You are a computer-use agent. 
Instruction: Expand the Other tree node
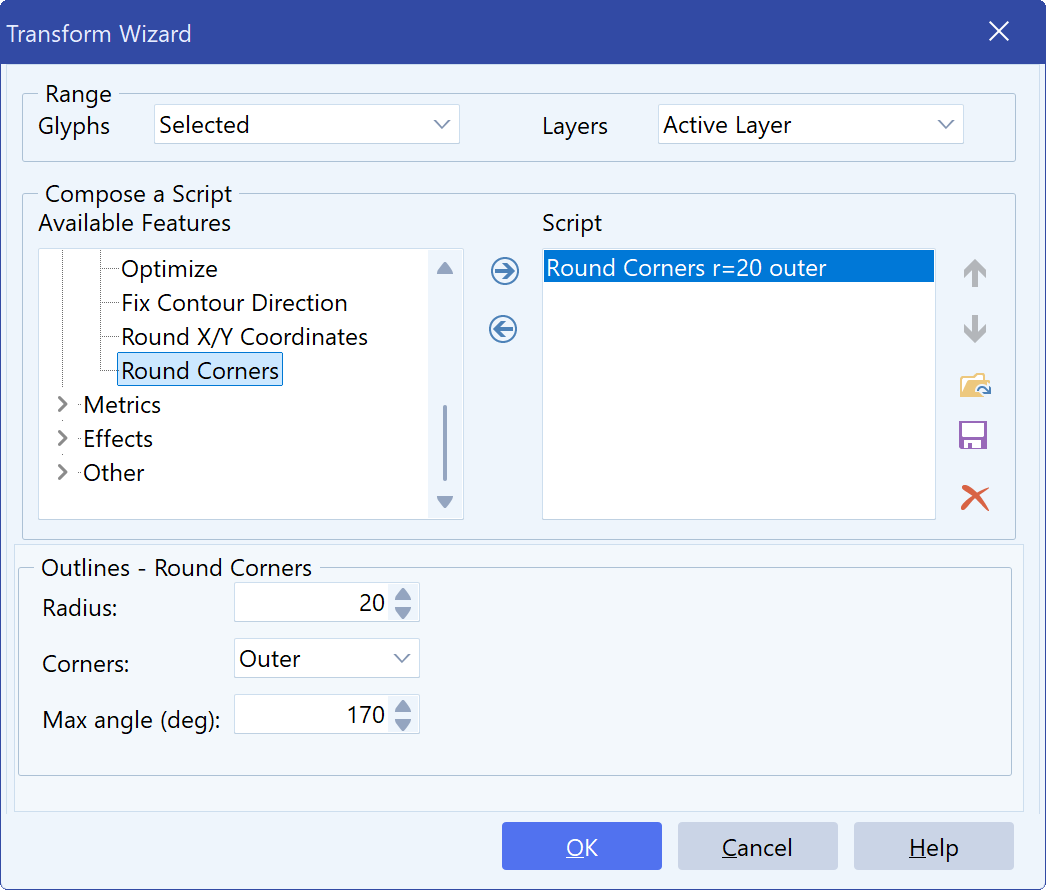(62, 472)
